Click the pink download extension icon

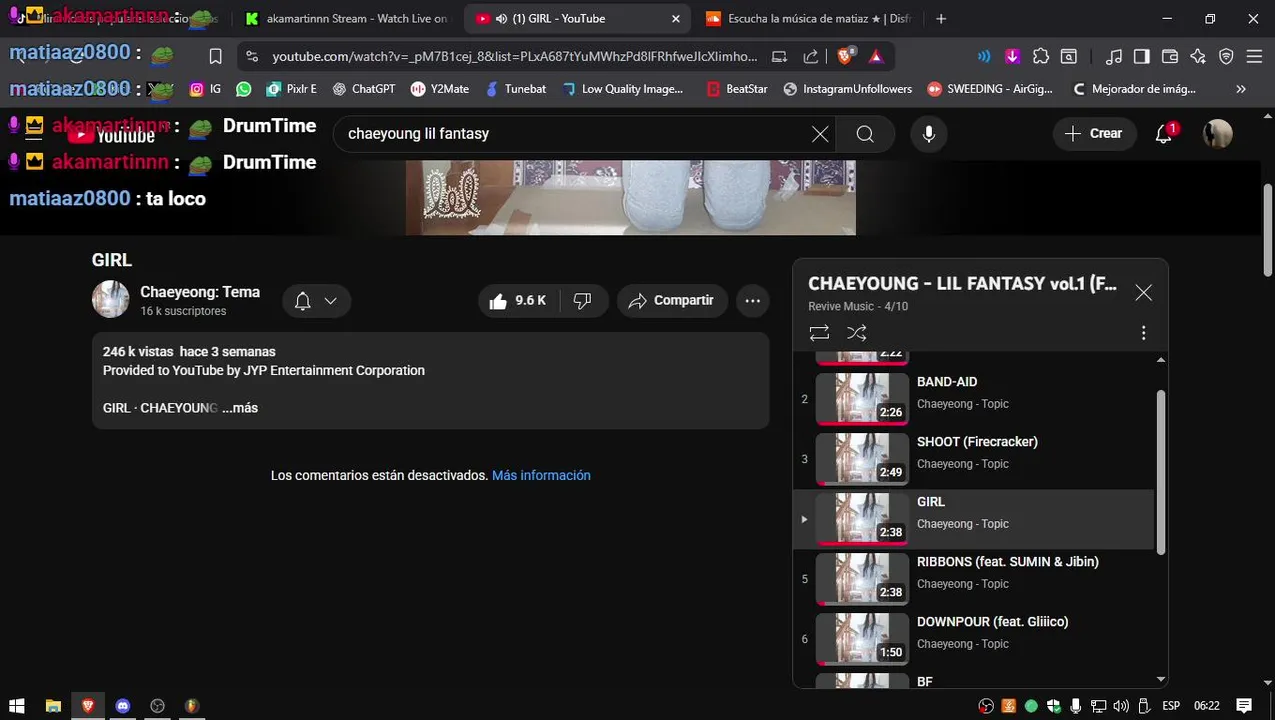pos(1012,56)
